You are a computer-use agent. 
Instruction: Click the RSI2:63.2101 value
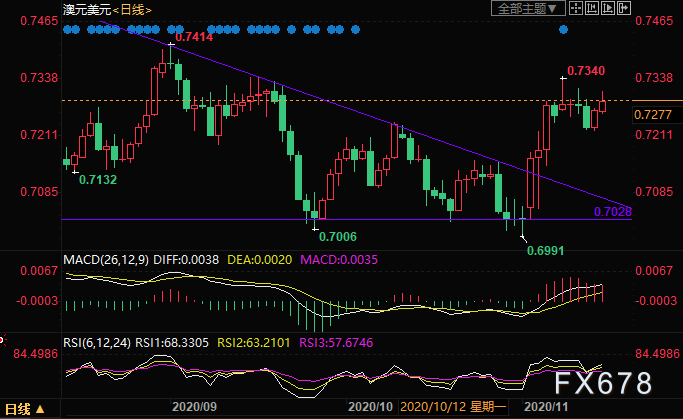254,343
